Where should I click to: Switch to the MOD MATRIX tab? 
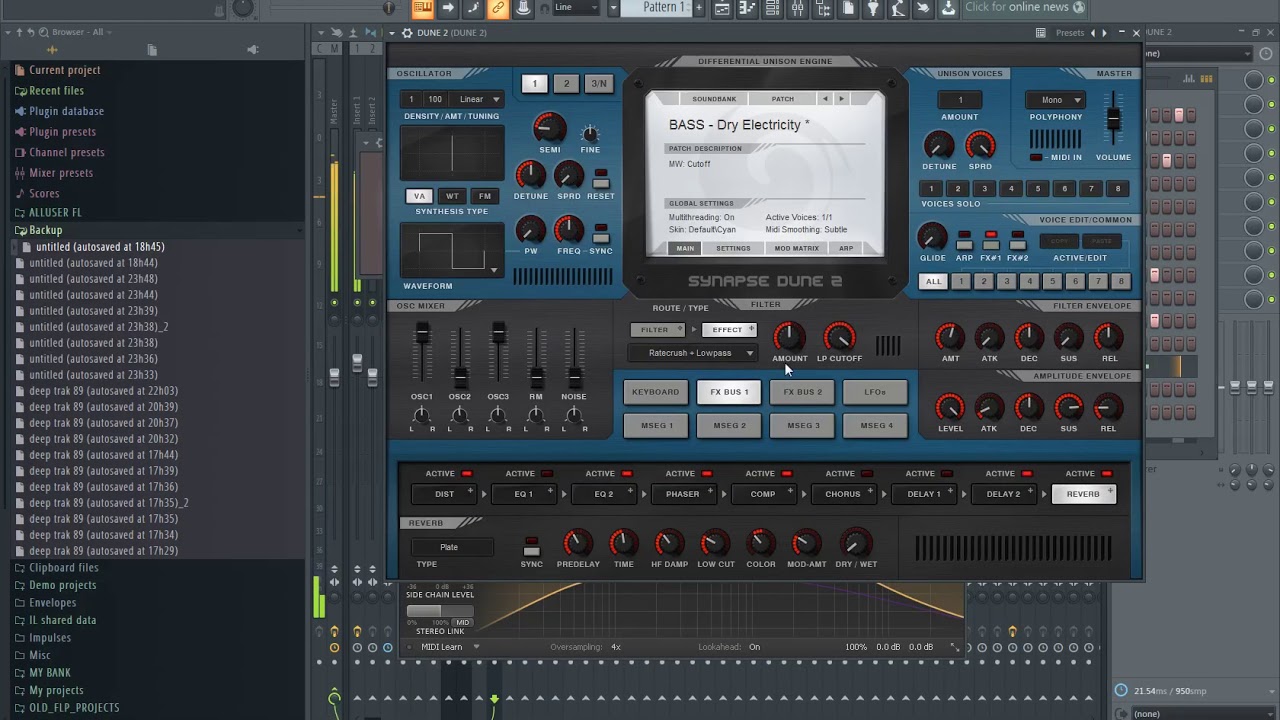(x=796, y=248)
